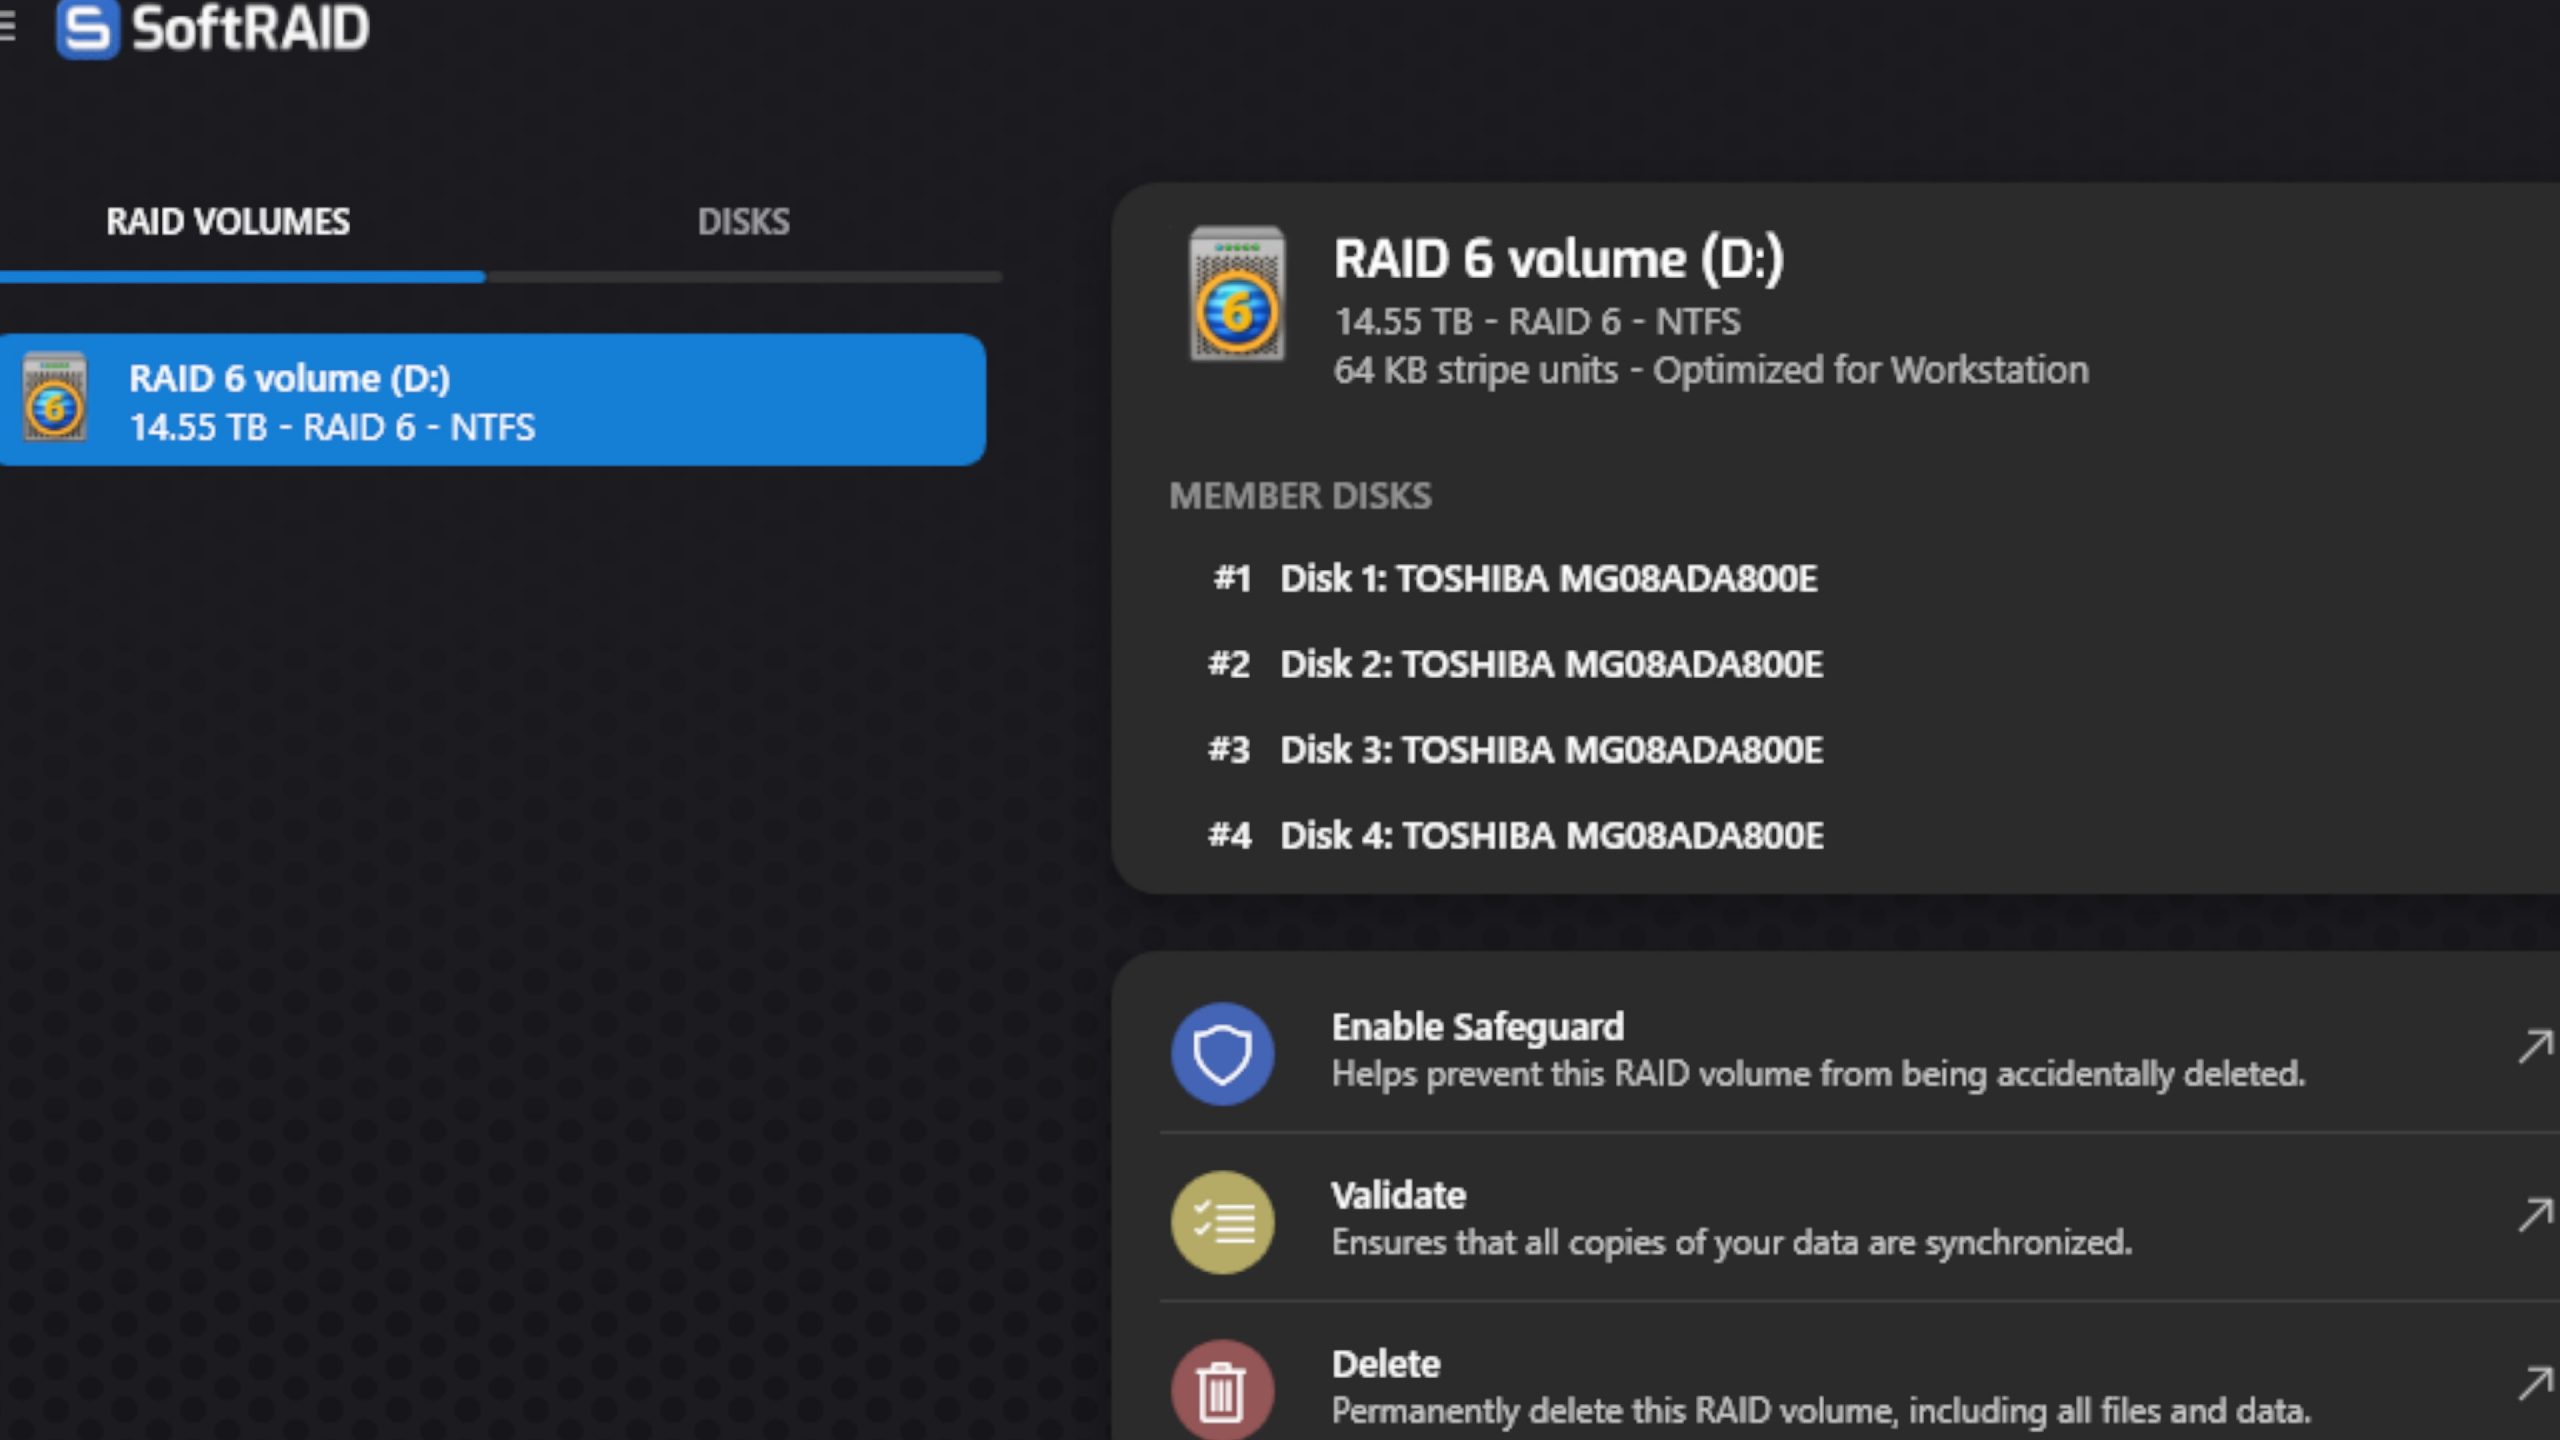Open the hamburger menu beside SoftRAID logo
This screenshot has height=1440, width=2560.
6,28
